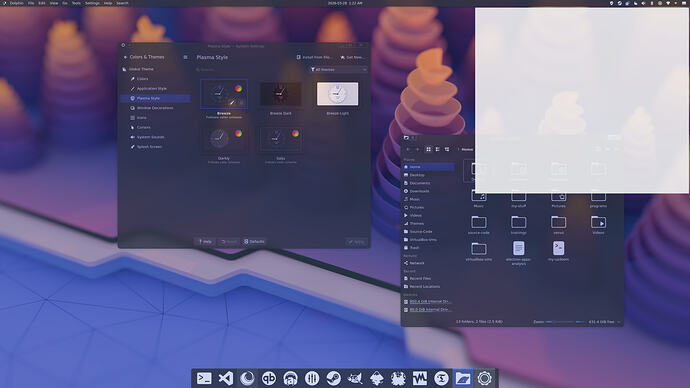Open Network in Dolphin places panel
This screenshot has height=388, width=690.
click(x=428, y=263)
